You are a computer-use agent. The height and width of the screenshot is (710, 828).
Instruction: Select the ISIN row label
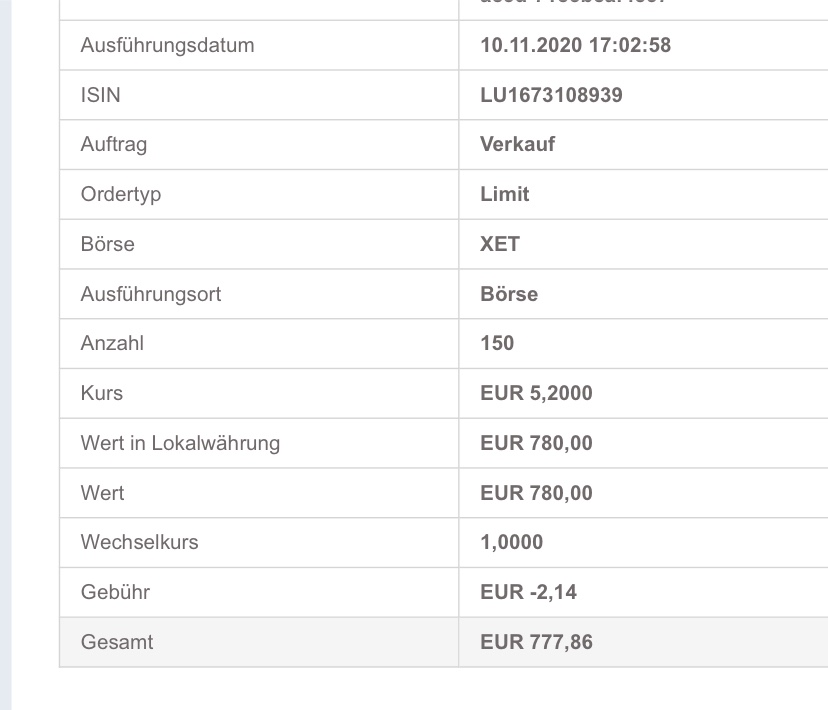[101, 95]
